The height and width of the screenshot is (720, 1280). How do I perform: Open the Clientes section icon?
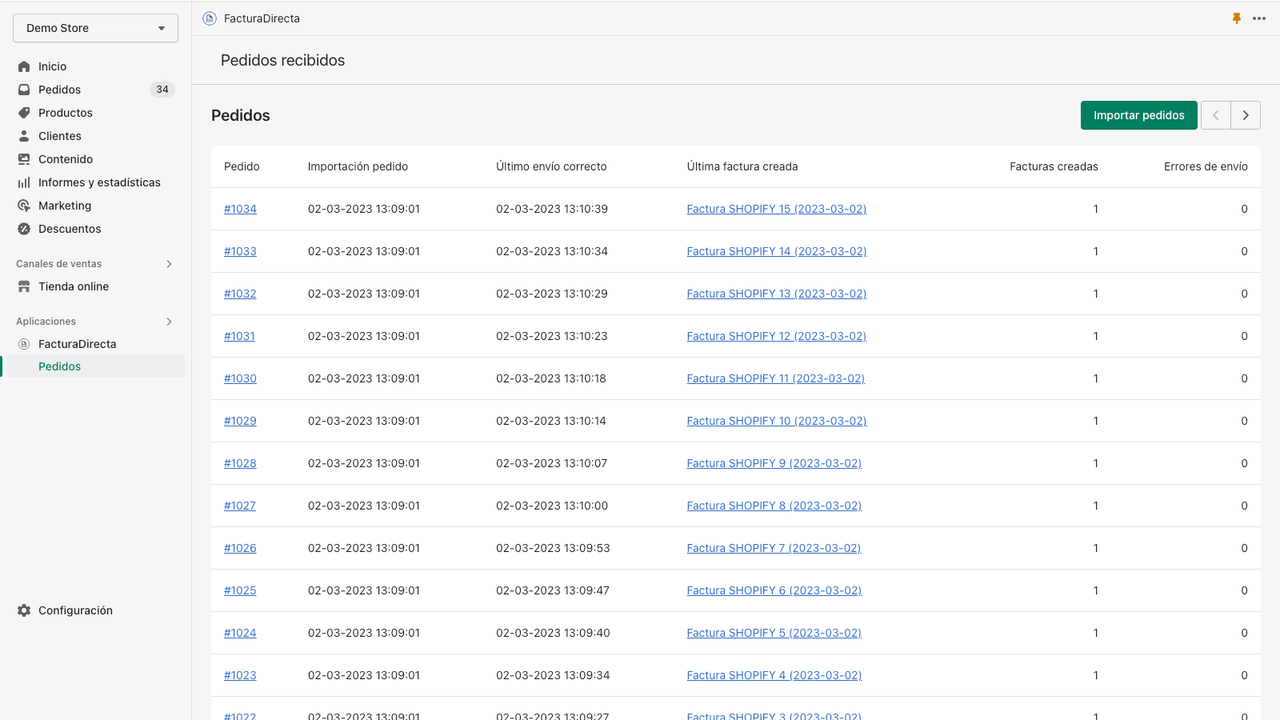coord(24,135)
